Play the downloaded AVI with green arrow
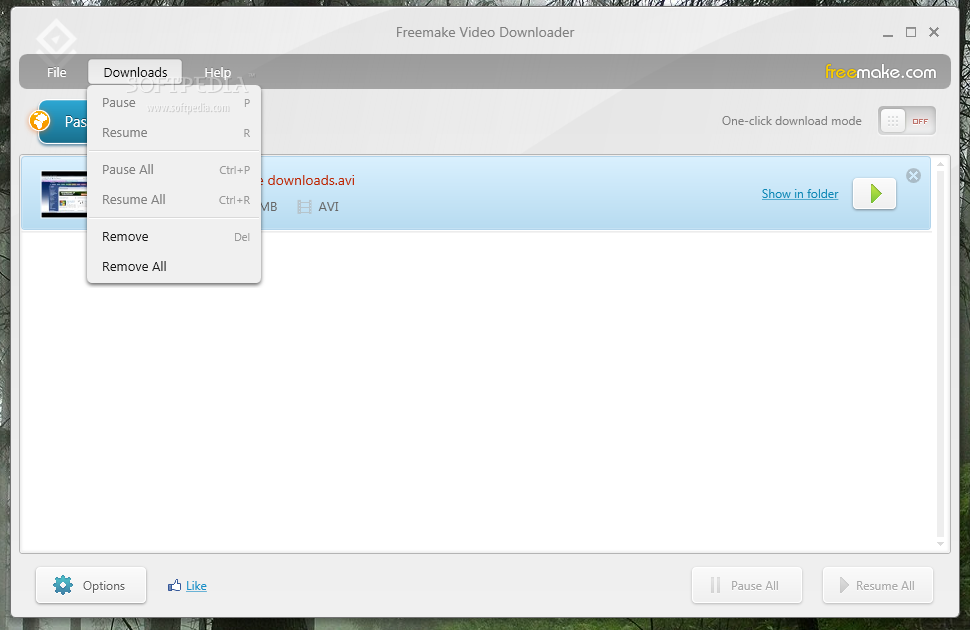This screenshot has width=970, height=630. tap(874, 194)
